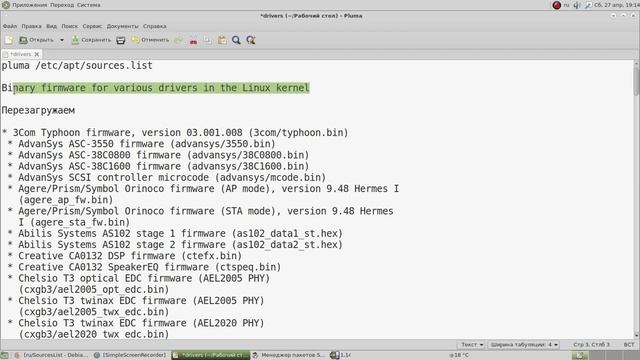640x360 pixels.
Task: Click the *drivers Pluma taskbar button
Action: pos(210,355)
